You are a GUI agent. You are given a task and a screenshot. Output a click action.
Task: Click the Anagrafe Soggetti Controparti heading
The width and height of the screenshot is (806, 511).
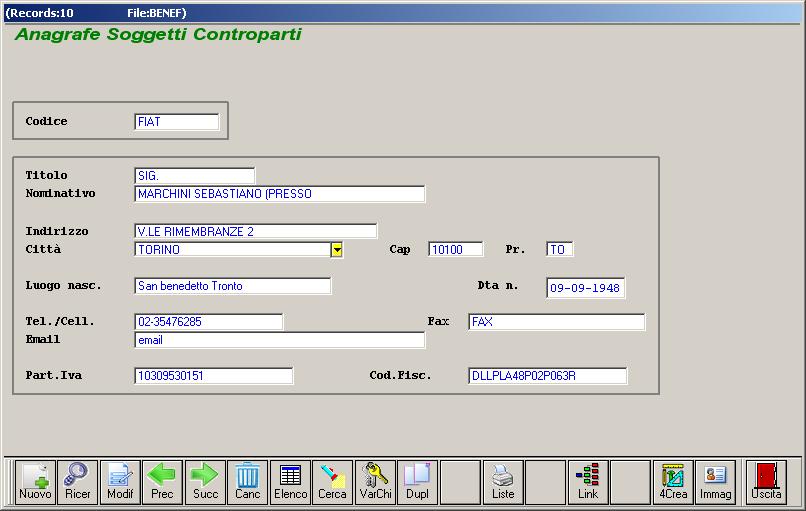coord(158,34)
